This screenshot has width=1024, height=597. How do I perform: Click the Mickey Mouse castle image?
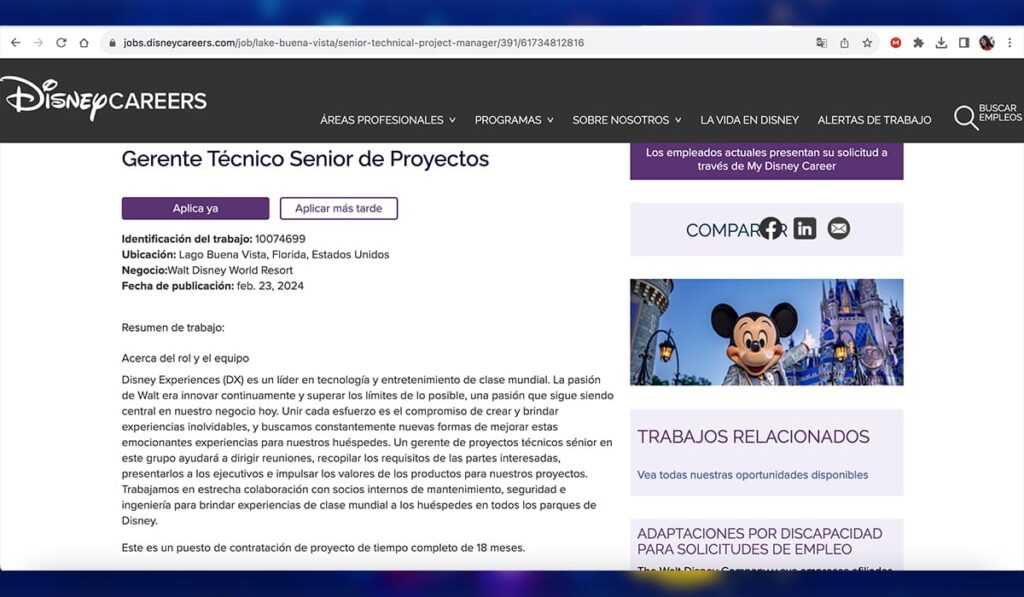[x=767, y=332]
